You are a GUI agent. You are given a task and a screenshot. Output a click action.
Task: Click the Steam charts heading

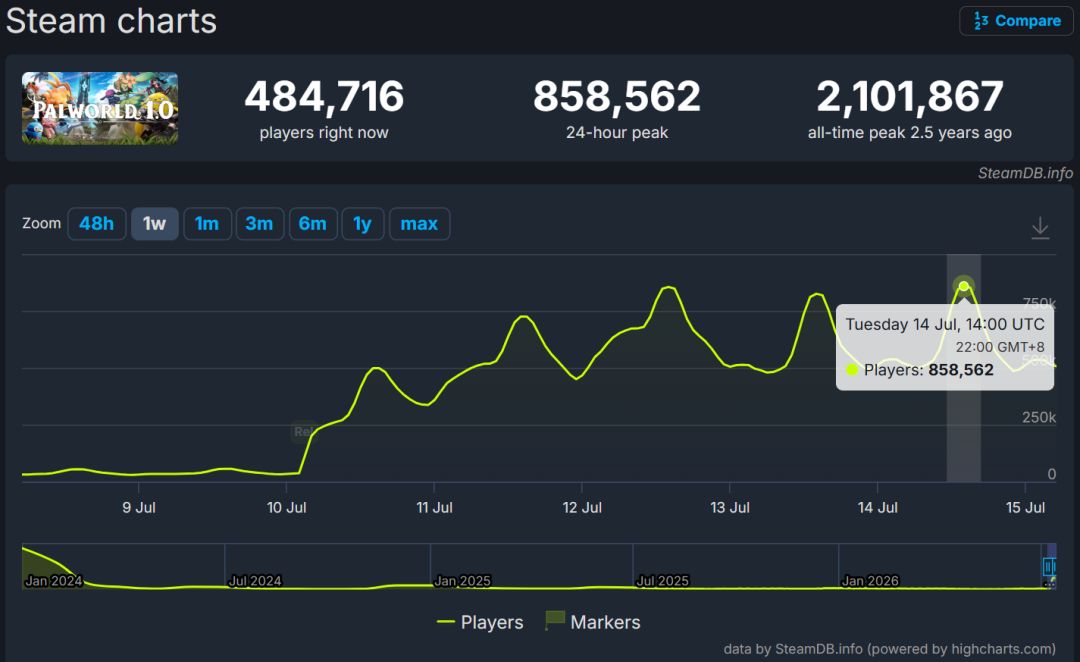(x=112, y=21)
